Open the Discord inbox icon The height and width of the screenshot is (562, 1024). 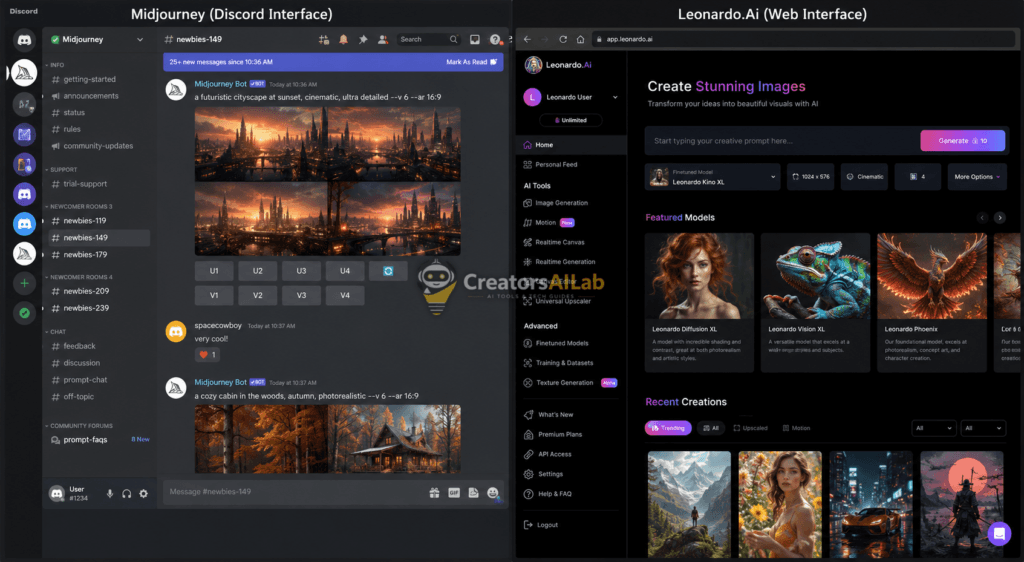pos(475,40)
